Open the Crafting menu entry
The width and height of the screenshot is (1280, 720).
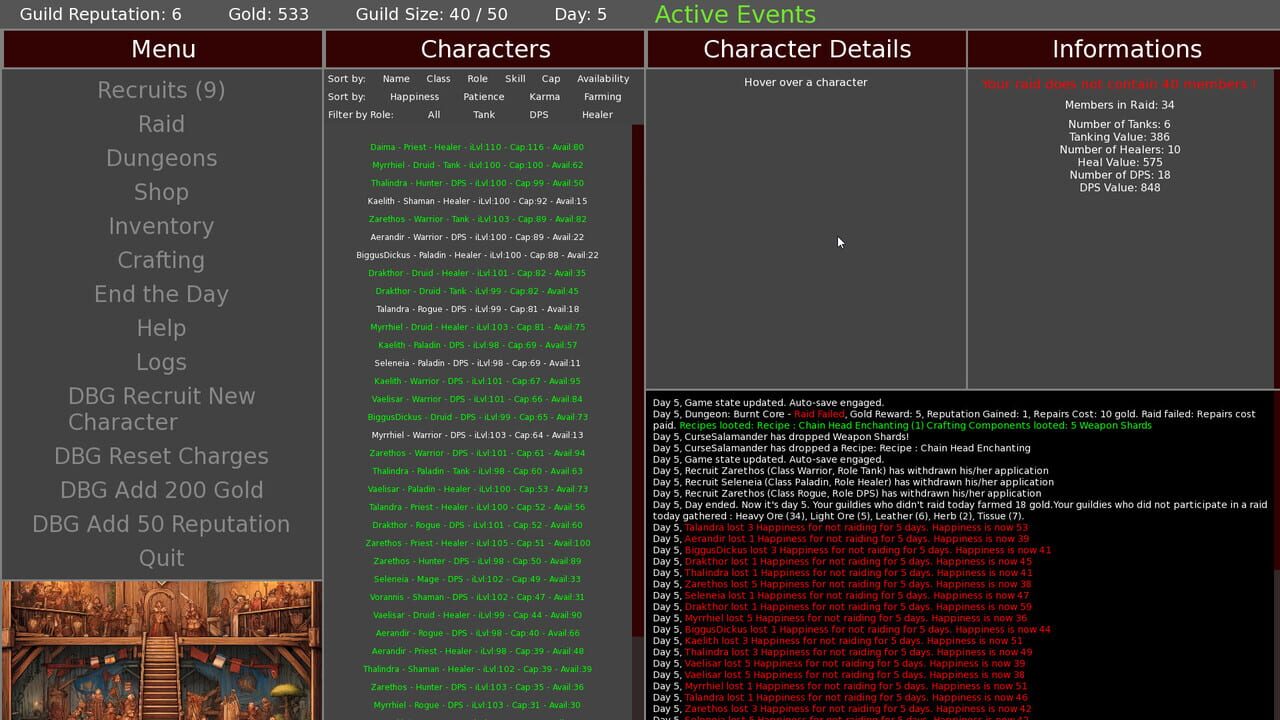point(161,260)
